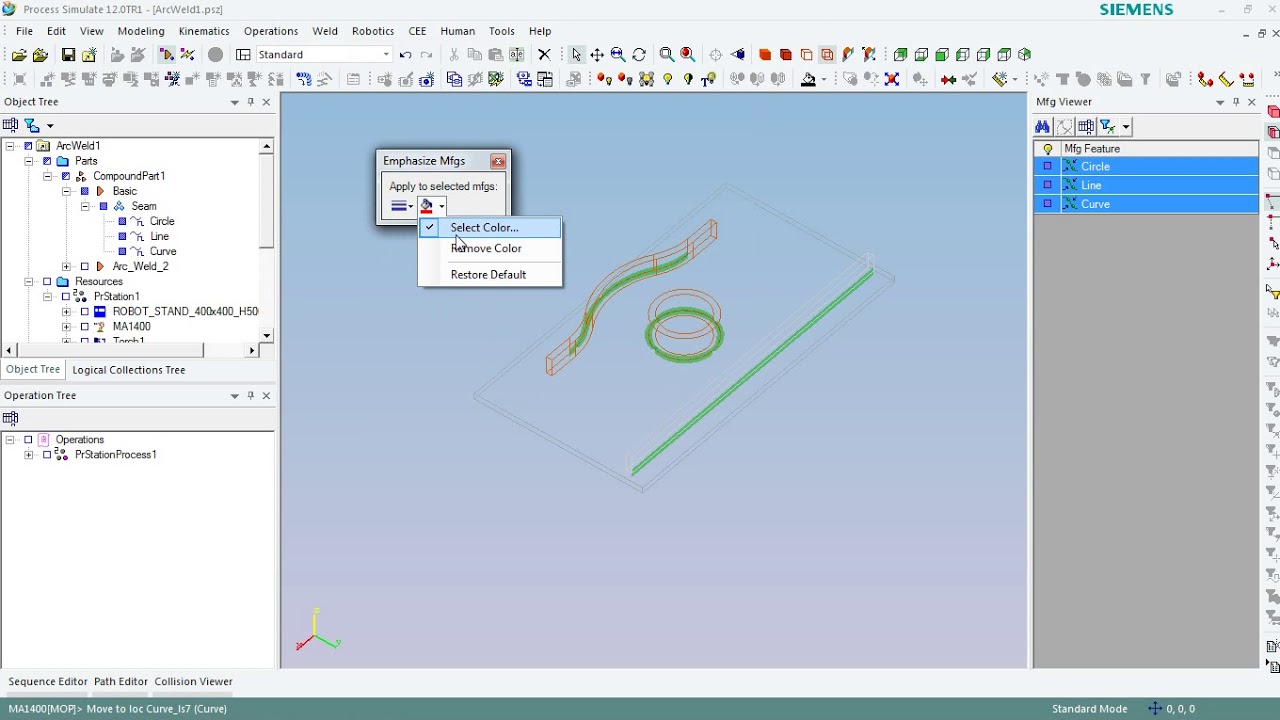Image resolution: width=1280 pixels, height=720 pixels.
Task: Select the CompoundPart1 tree item
Action: [129, 176]
